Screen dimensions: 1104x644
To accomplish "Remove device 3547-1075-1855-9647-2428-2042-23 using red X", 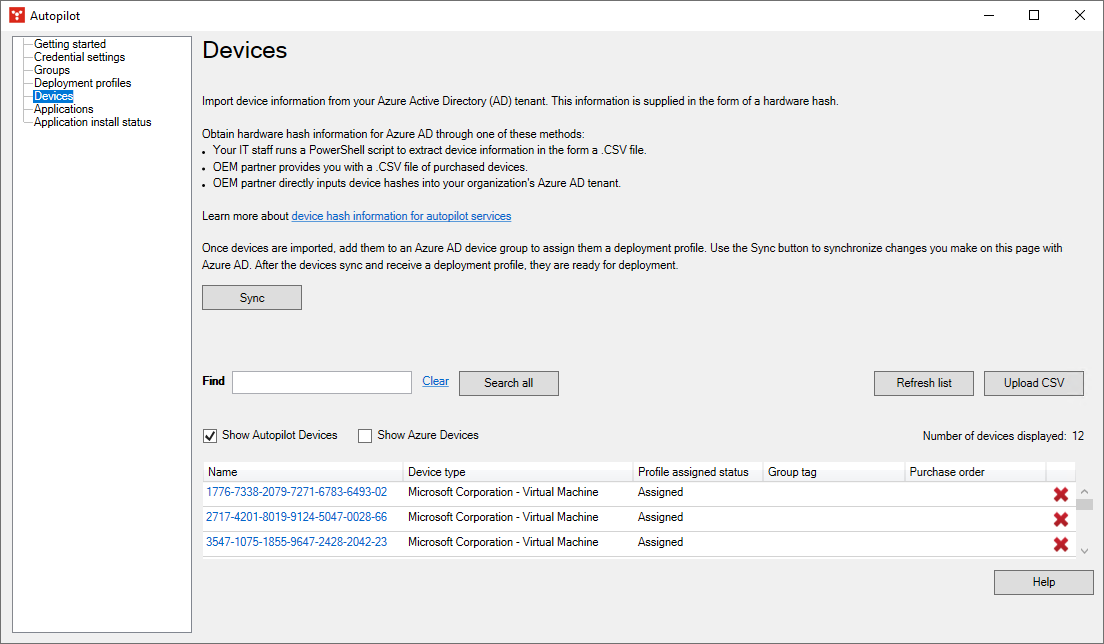I will click(x=1060, y=544).
